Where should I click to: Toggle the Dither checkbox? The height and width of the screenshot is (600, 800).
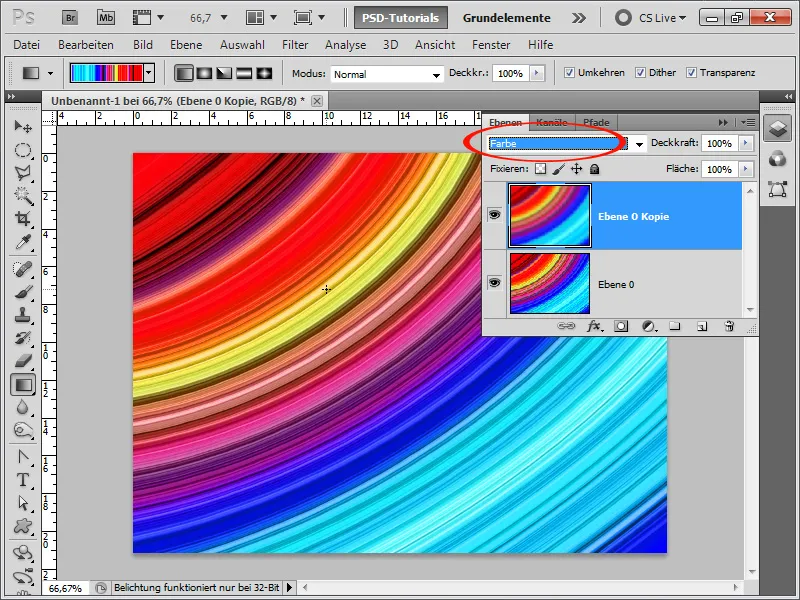point(640,73)
